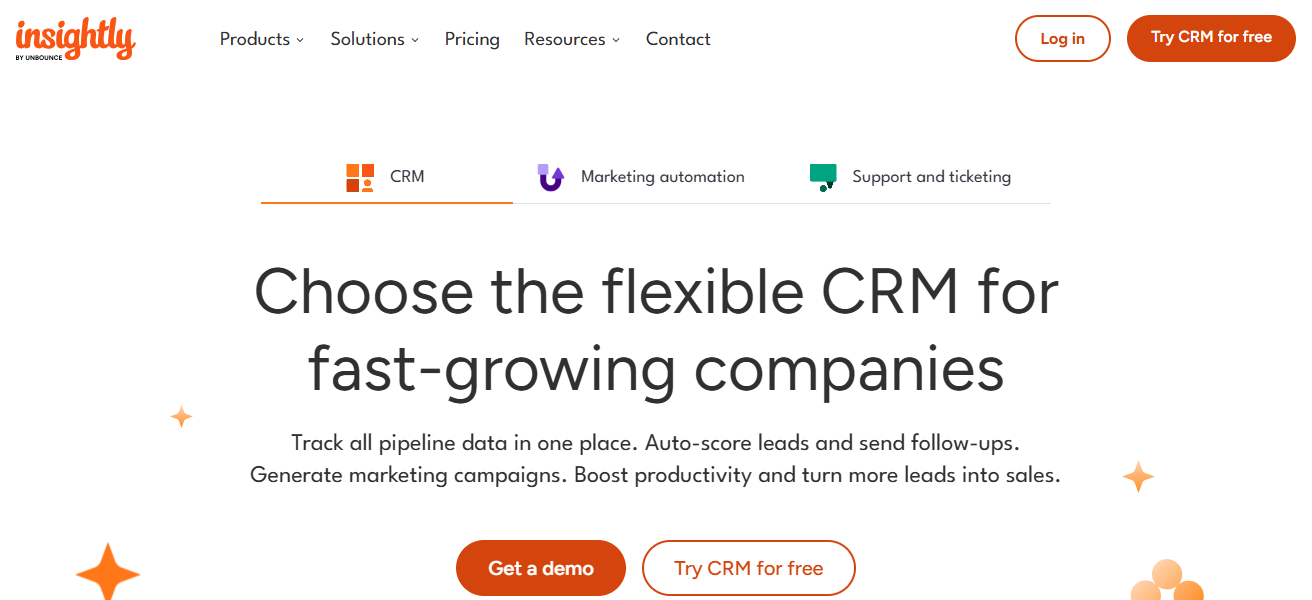Viewport: 1312px width, 600px height.
Task: Click the small sparkle left of the subtitle
Action: (181, 417)
